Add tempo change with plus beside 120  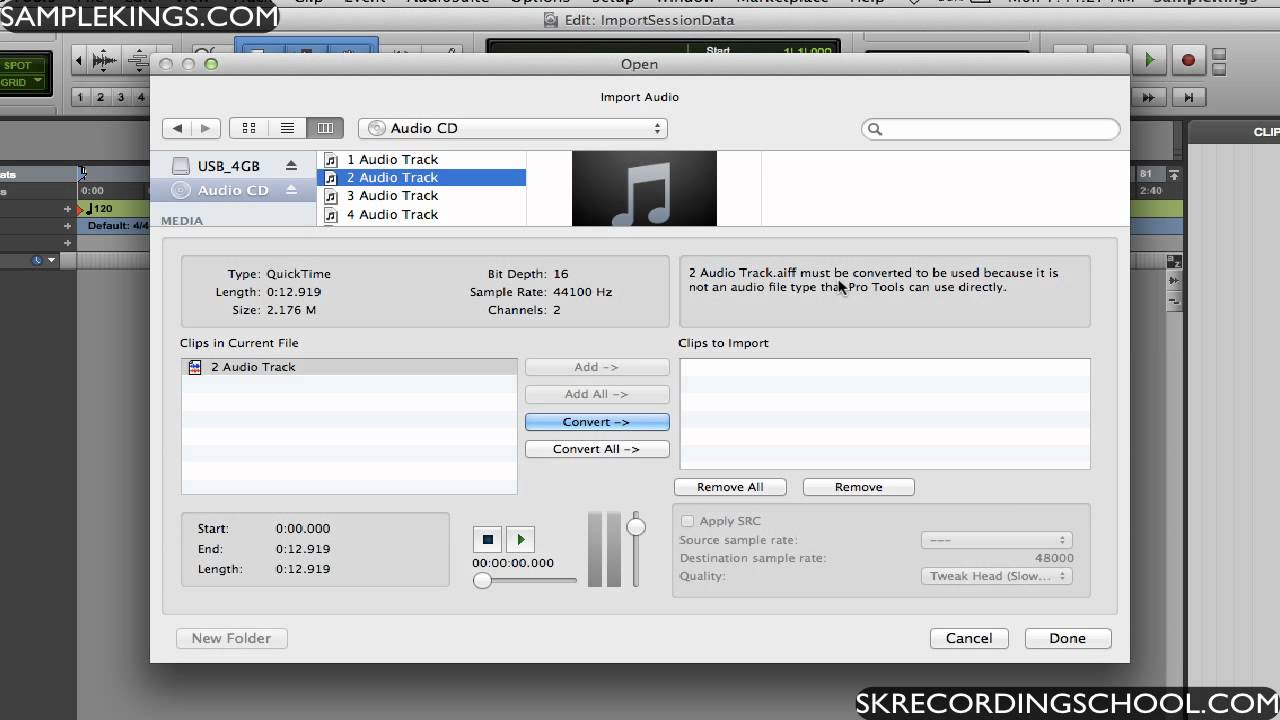point(68,209)
